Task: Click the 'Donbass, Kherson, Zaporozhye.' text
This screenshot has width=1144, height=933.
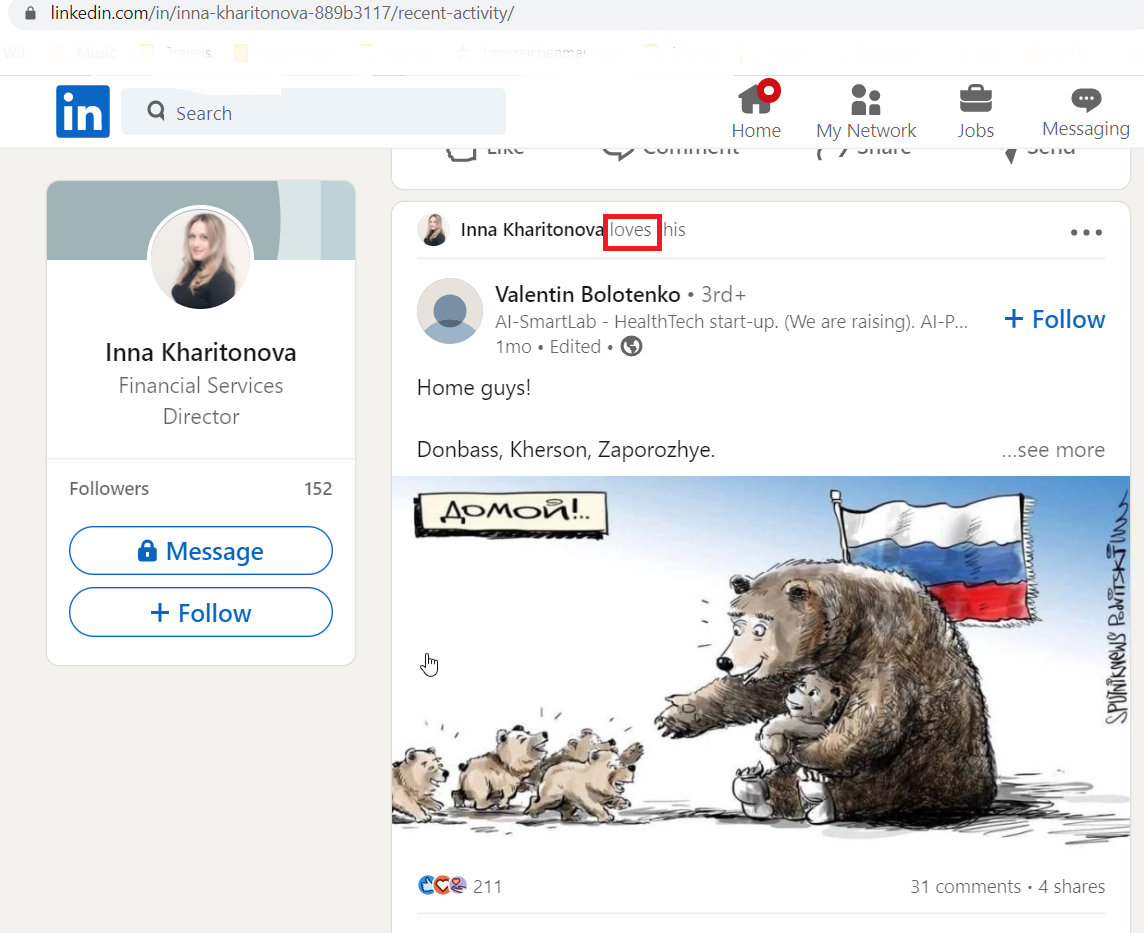Action: pyautogui.click(x=565, y=449)
